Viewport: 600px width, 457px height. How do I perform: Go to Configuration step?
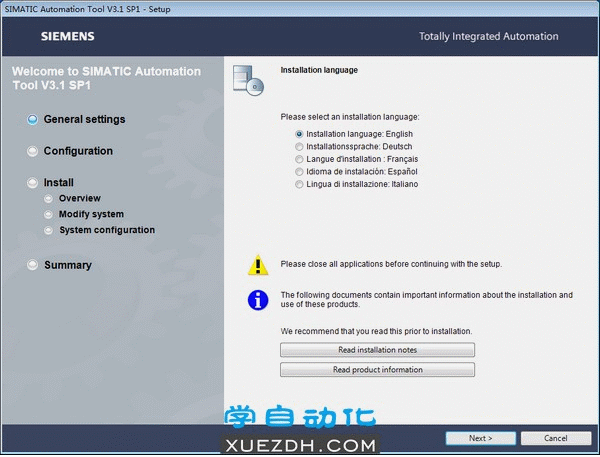(x=78, y=151)
